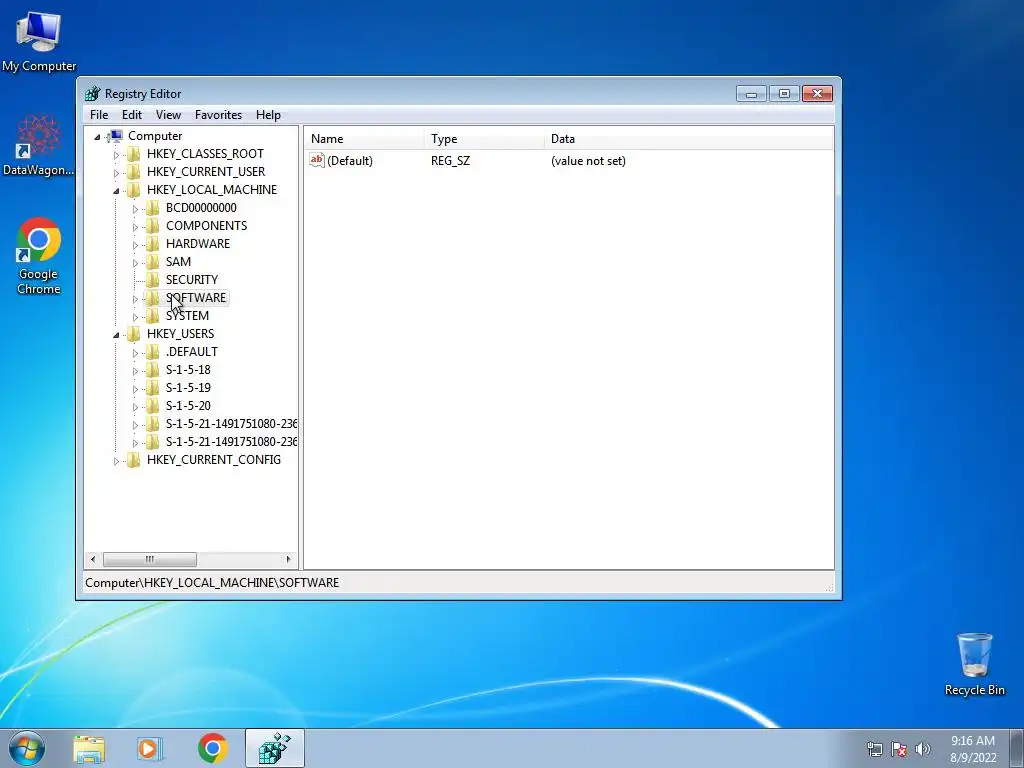Click the HKEY_CLASSES_ROOT folder icon

[x=133, y=154]
